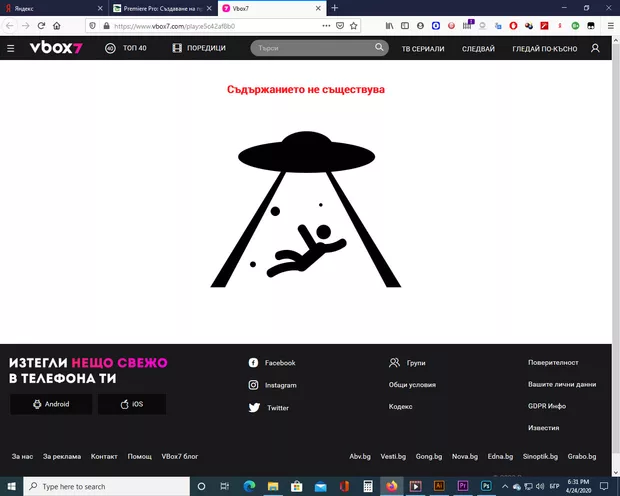620x496 pixels.
Task: Open Calculator from taskbar
Action: 368,486
